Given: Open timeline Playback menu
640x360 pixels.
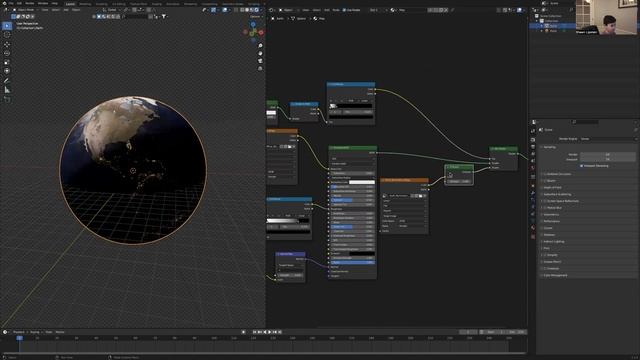Looking at the screenshot, I should tap(19, 332).
